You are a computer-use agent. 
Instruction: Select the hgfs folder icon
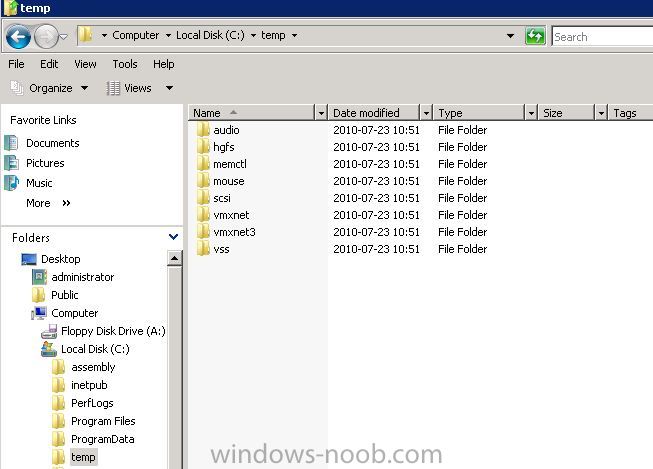[203, 147]
